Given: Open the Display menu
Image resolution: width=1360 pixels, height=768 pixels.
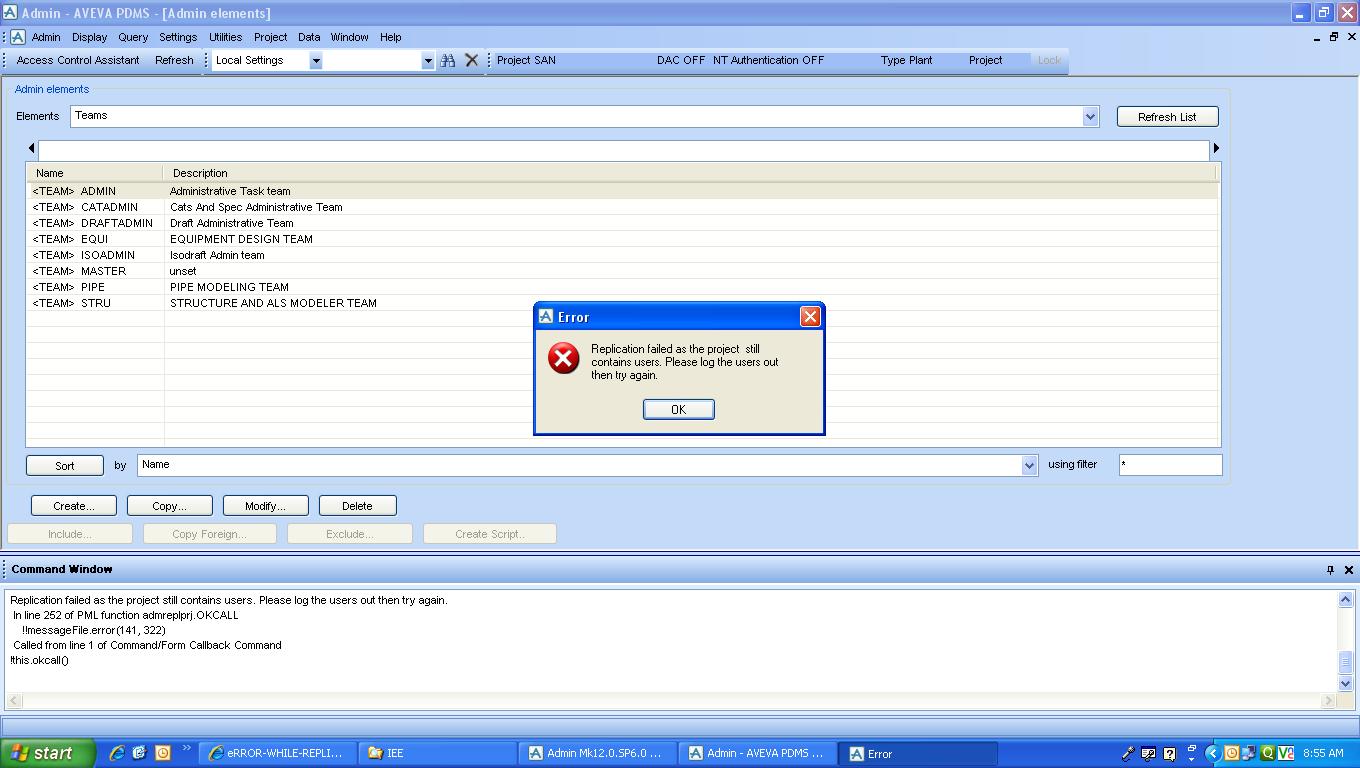Looking at the screenshot, I should point(89,37).
